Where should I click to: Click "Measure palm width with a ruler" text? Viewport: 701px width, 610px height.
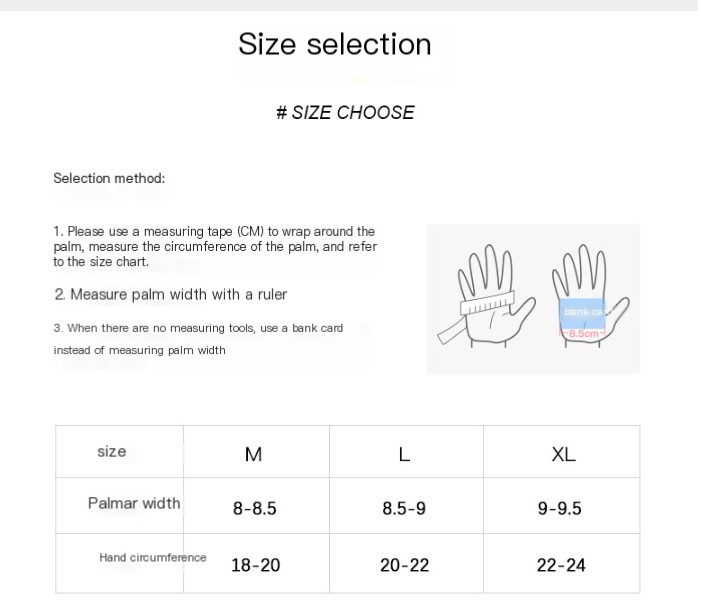click(x=171, y=294)
